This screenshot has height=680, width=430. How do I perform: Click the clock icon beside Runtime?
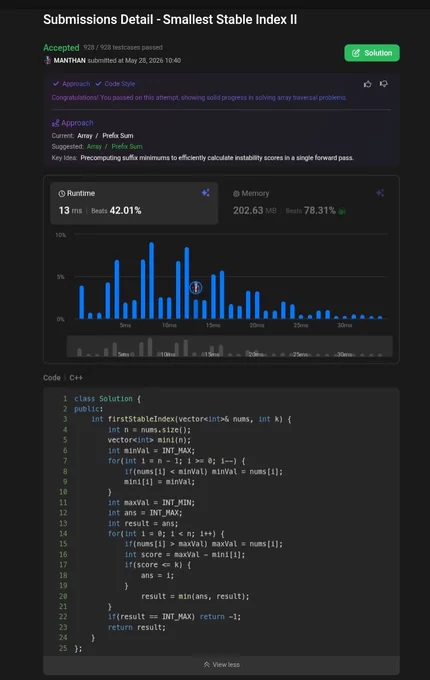coord(62,193)
